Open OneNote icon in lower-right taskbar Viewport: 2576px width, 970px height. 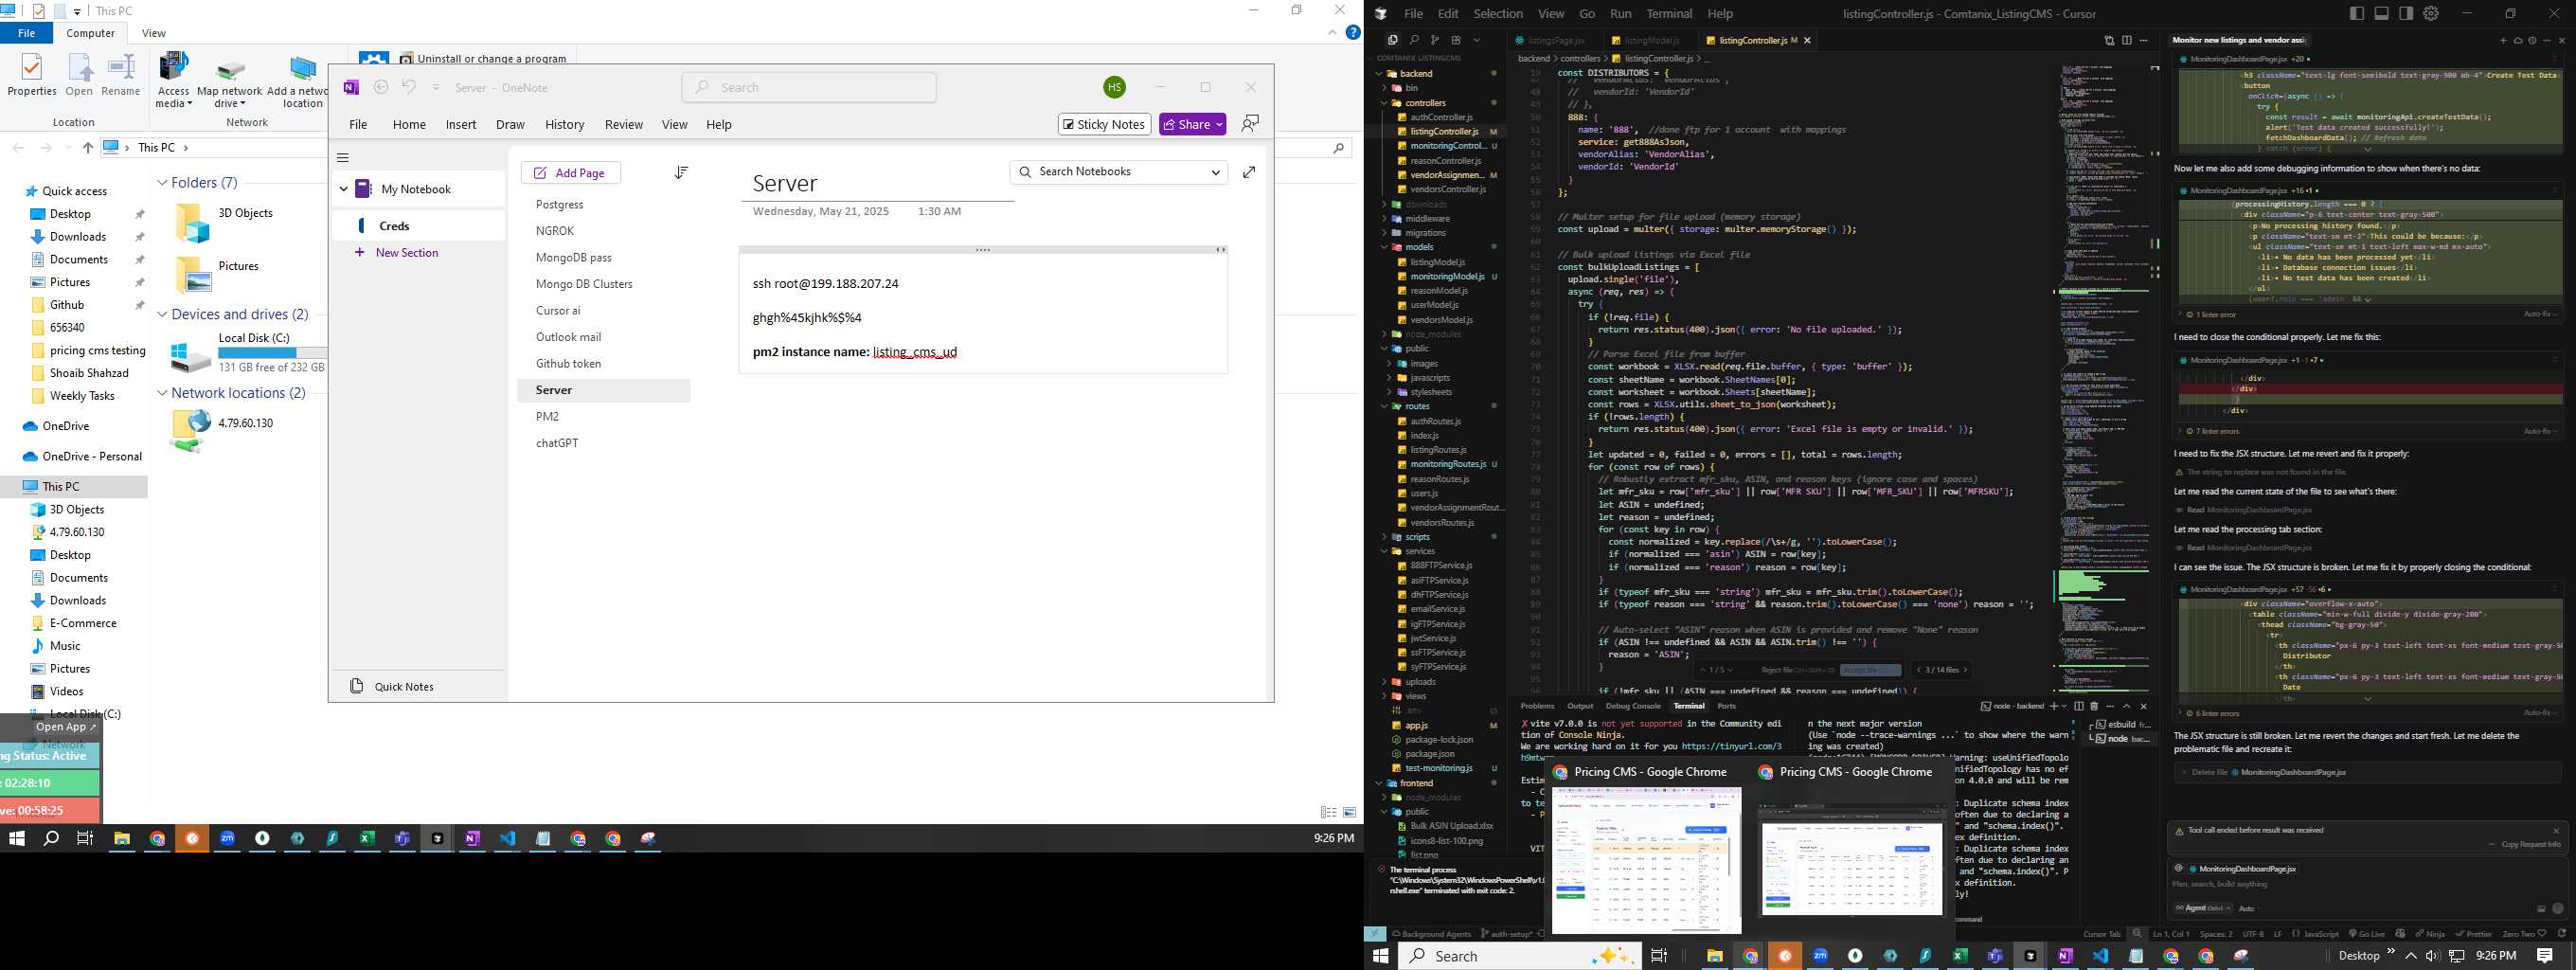tap(2065, 956)
